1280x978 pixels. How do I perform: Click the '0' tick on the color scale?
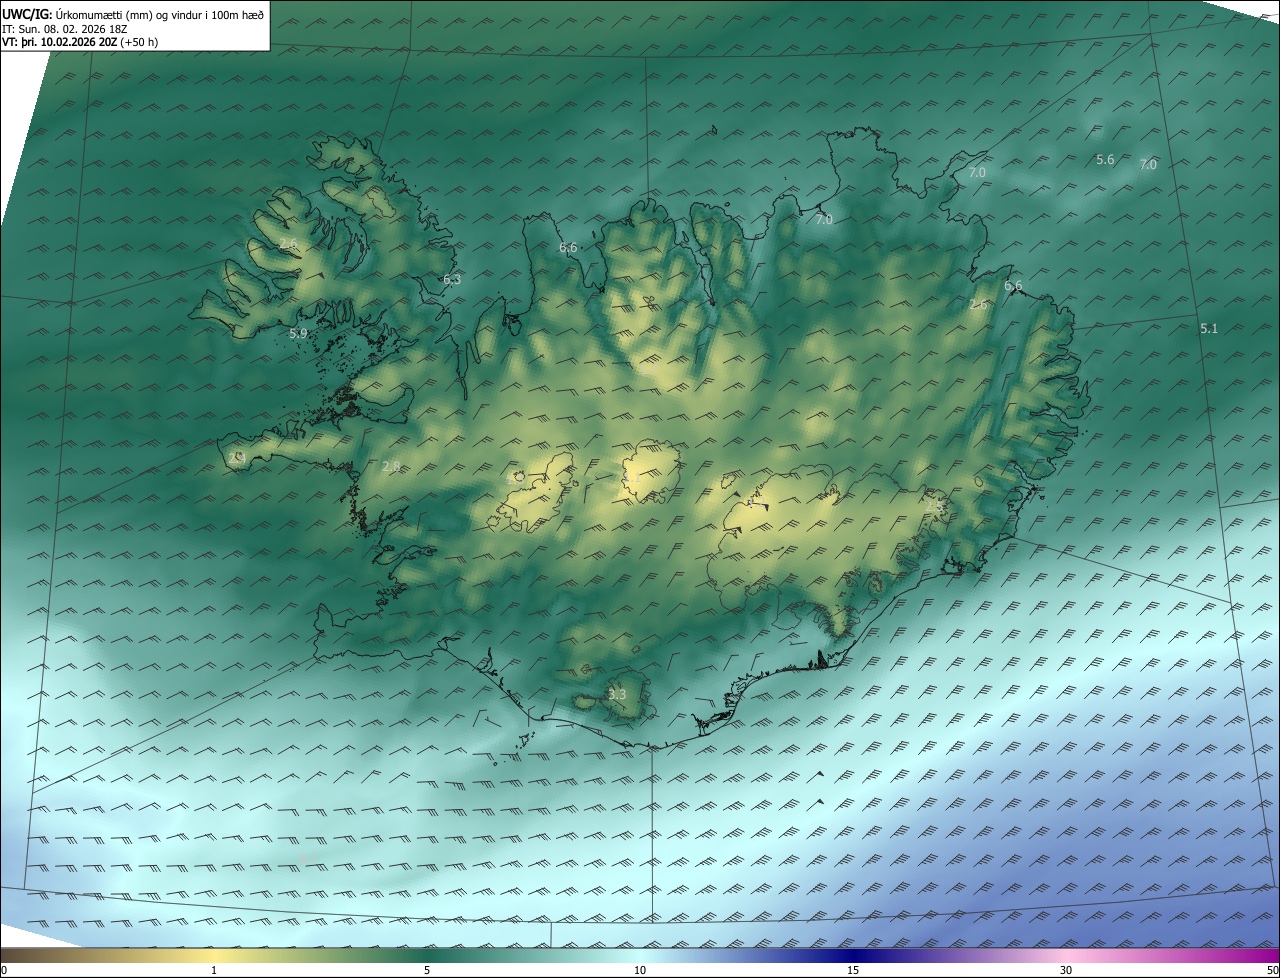pos(4,970)
